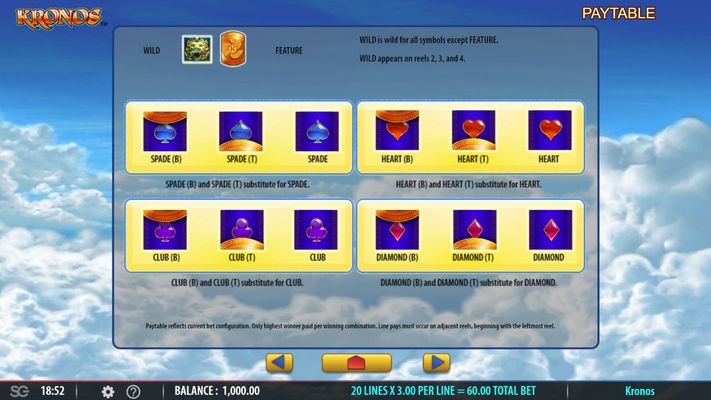Click the HEART (T) symbol
Image resolution: width=711 pixels, height=400 pixels.
click(x=473, y=130)
